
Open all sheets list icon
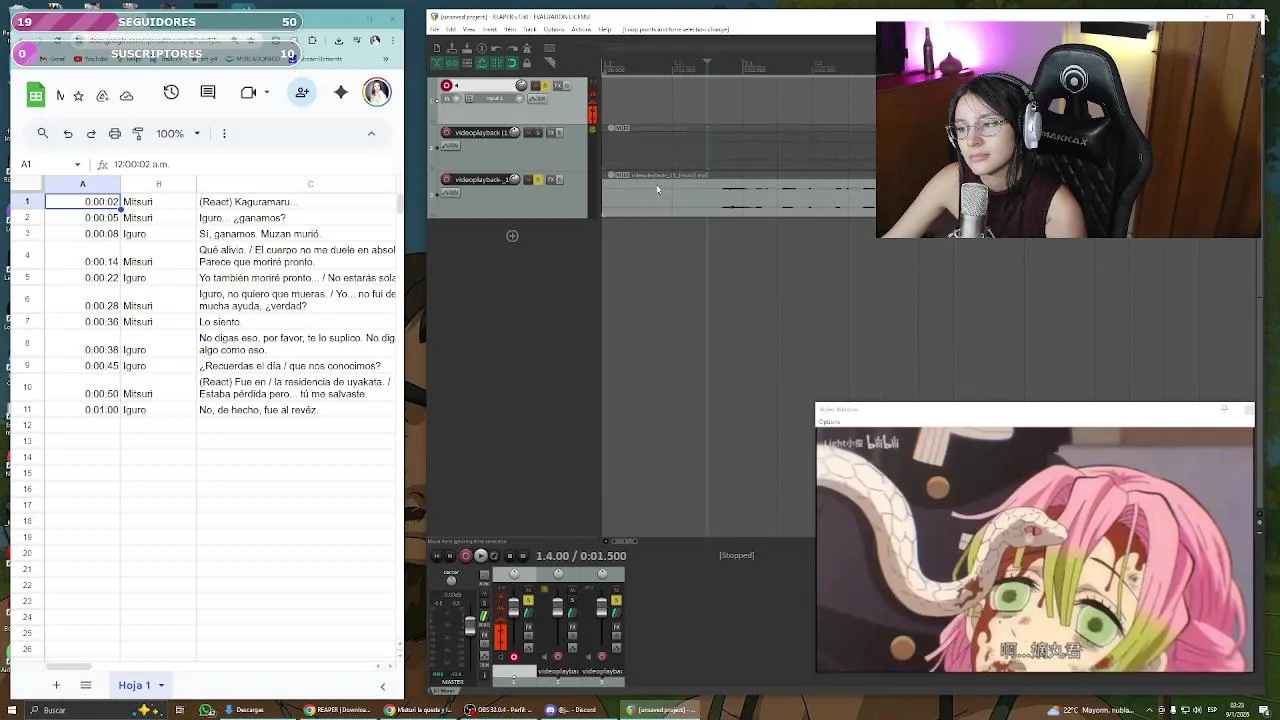click(x=86, y=685)
